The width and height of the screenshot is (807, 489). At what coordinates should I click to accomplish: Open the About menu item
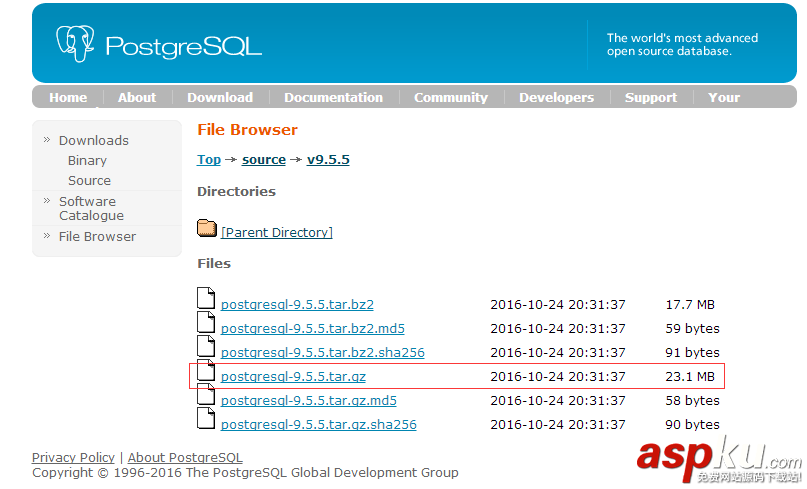point(137,97)
